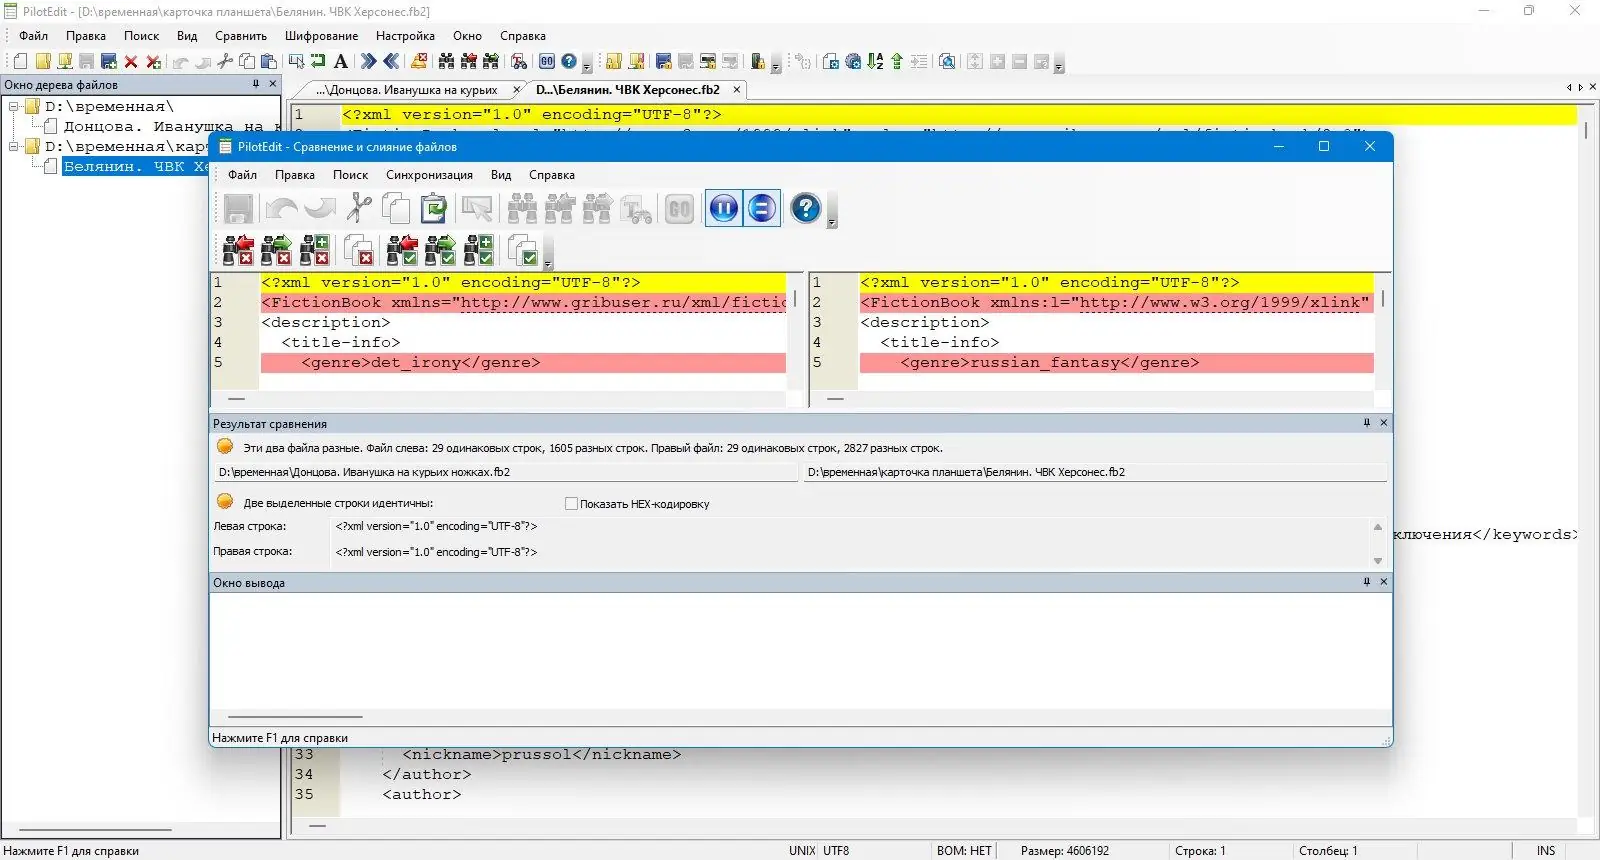Click the blue question mark Help icon
Viewport: 1600px width, 860px height.
tap(805, 209)
